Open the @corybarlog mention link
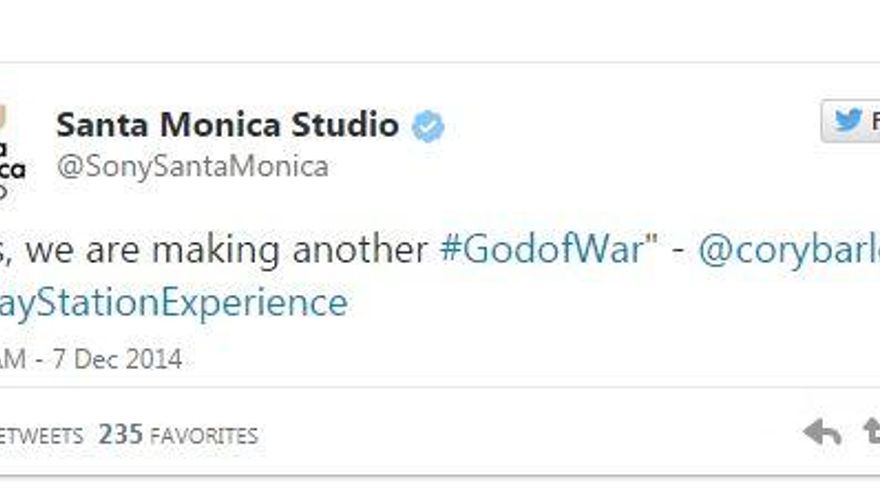880x495 pixels. 788,250
